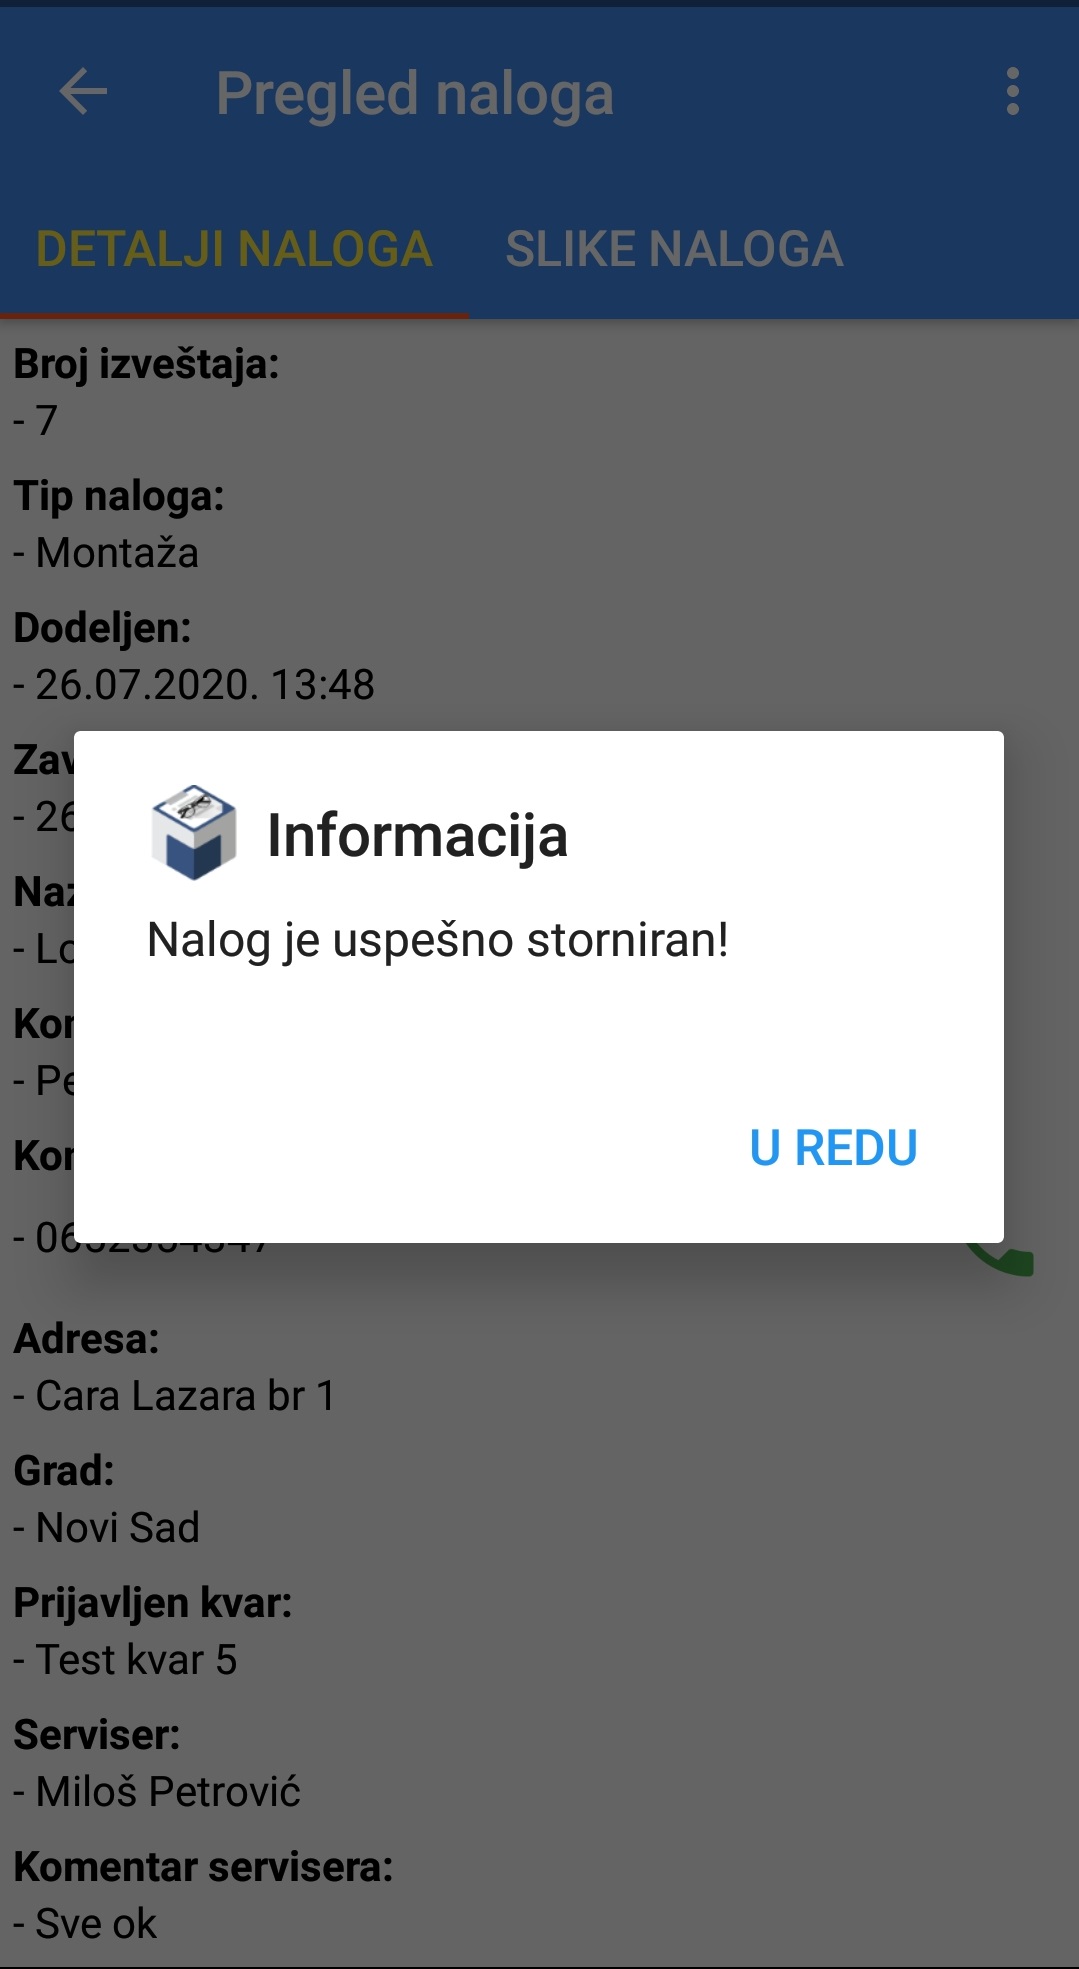Switch to SLIKE NALOGA tab

pos(674,249)
